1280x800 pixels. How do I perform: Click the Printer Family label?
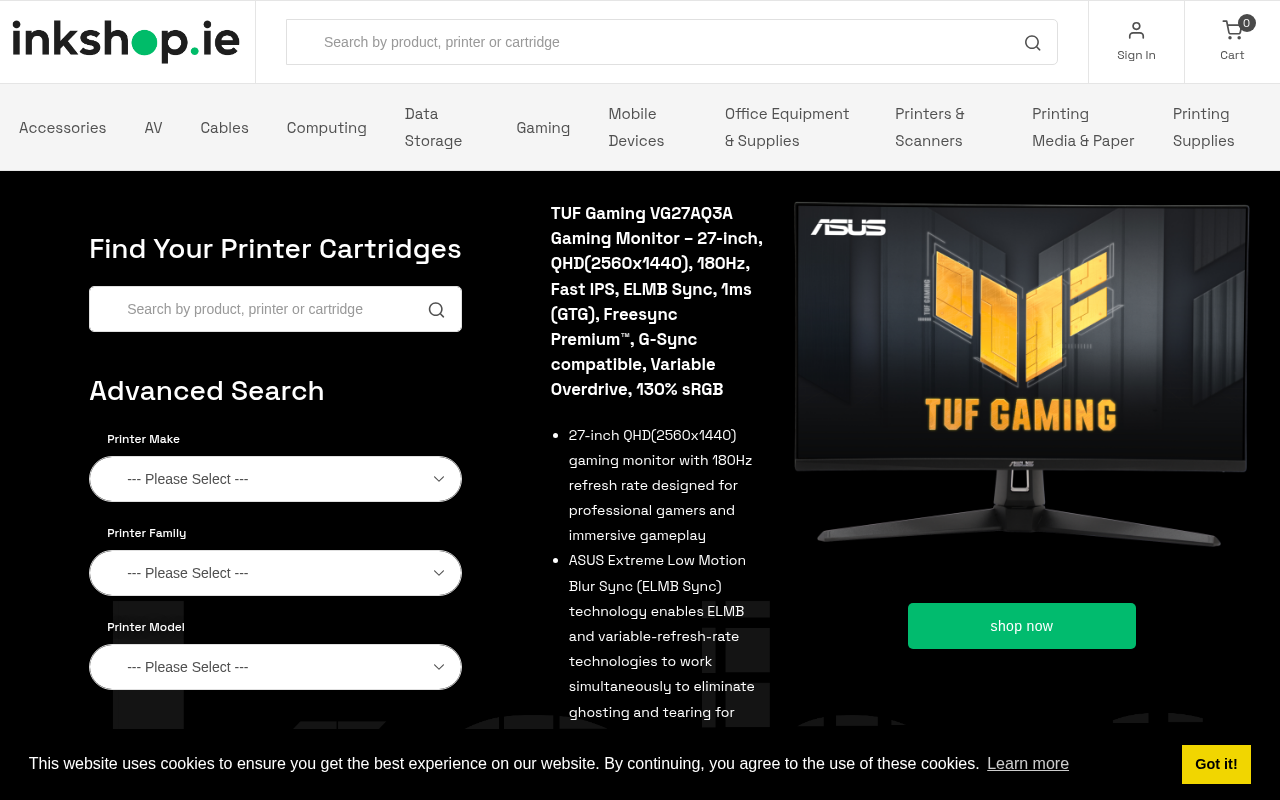coord(147,533)
